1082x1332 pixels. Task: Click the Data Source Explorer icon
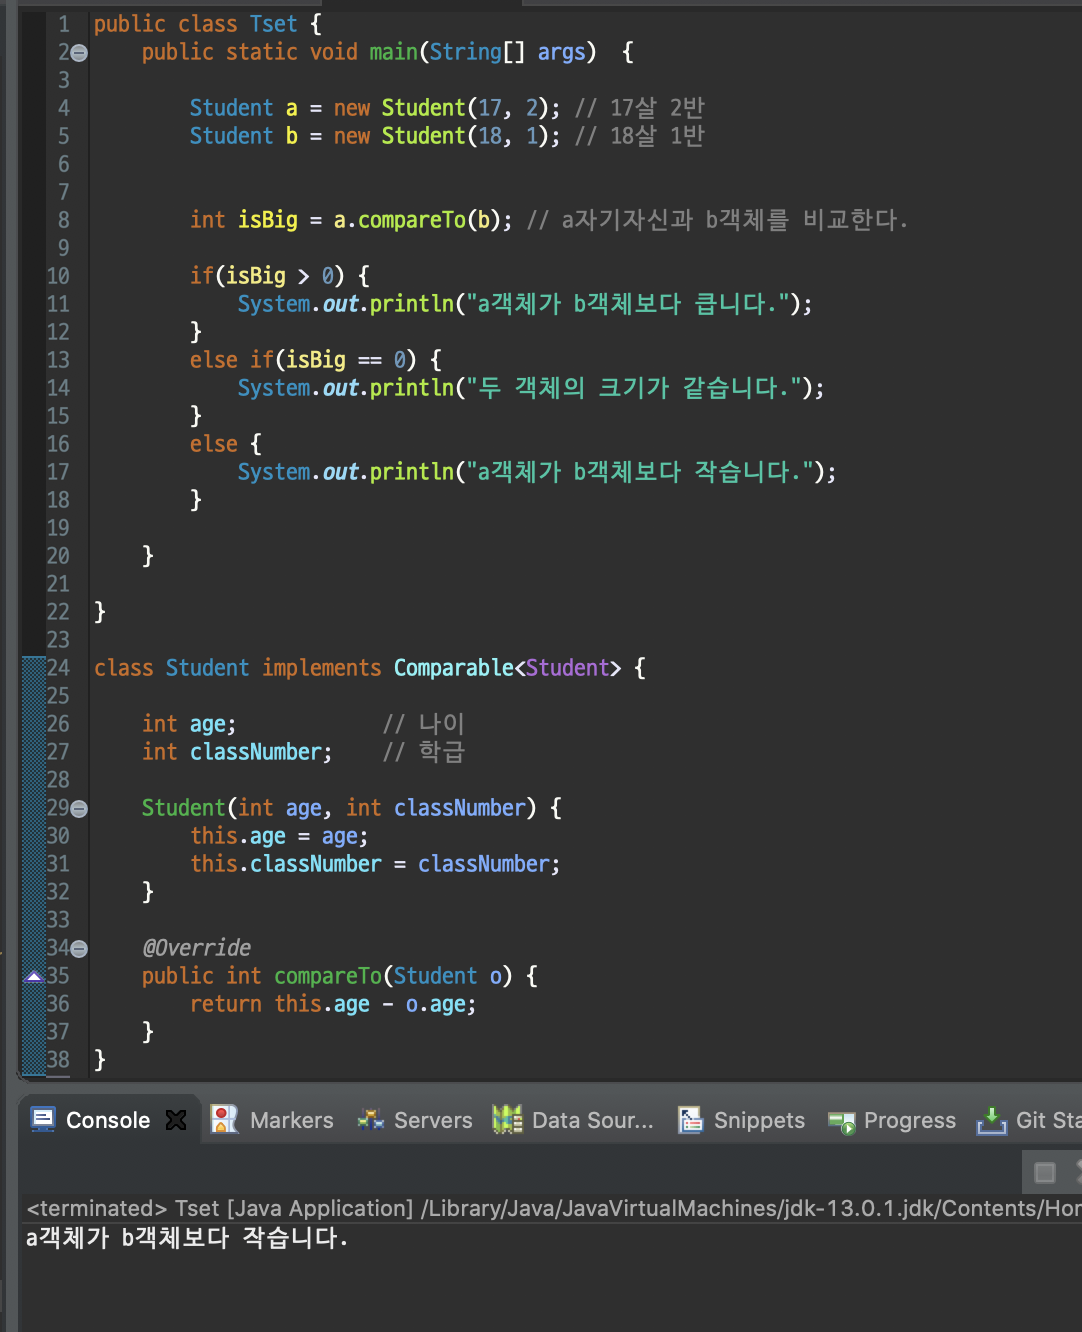pyautogui.click(x=507, y=1120)
